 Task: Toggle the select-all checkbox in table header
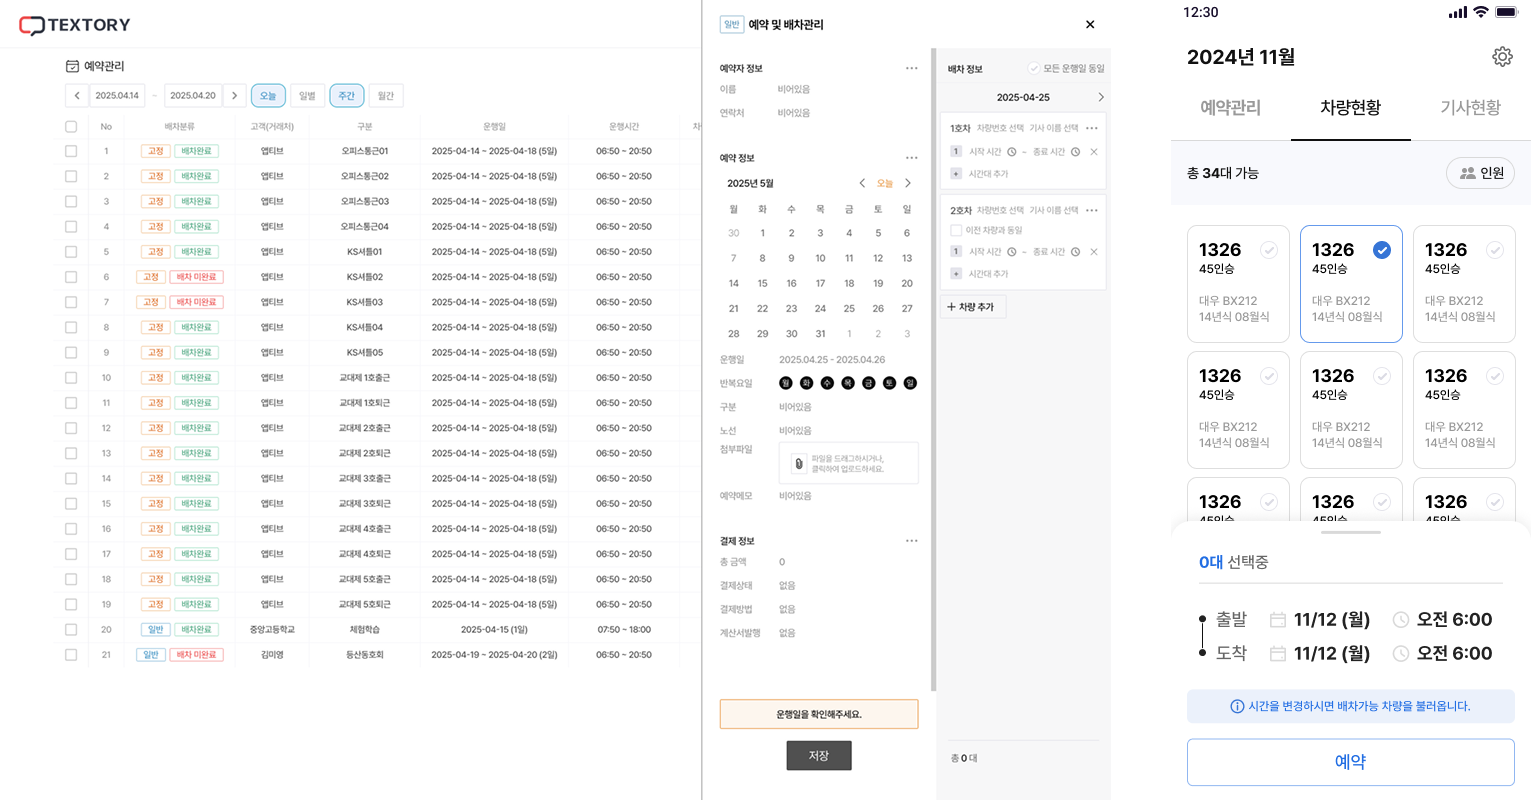tap(71, 127)
